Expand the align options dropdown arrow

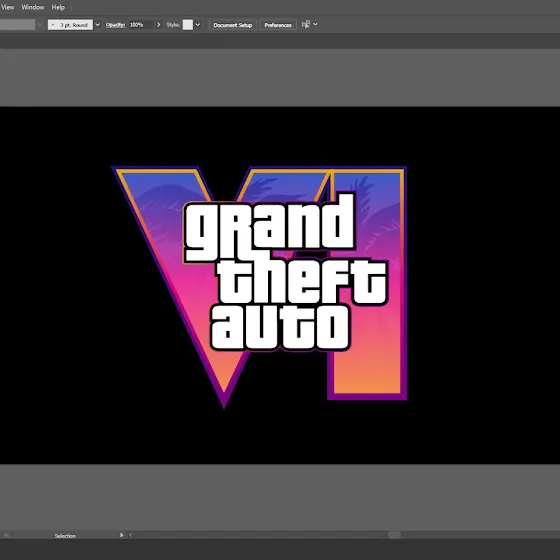(315, 24)
